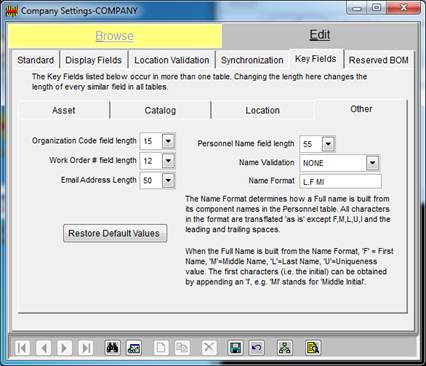Save changes with floppy disk icon

click(x=235, y=348)
